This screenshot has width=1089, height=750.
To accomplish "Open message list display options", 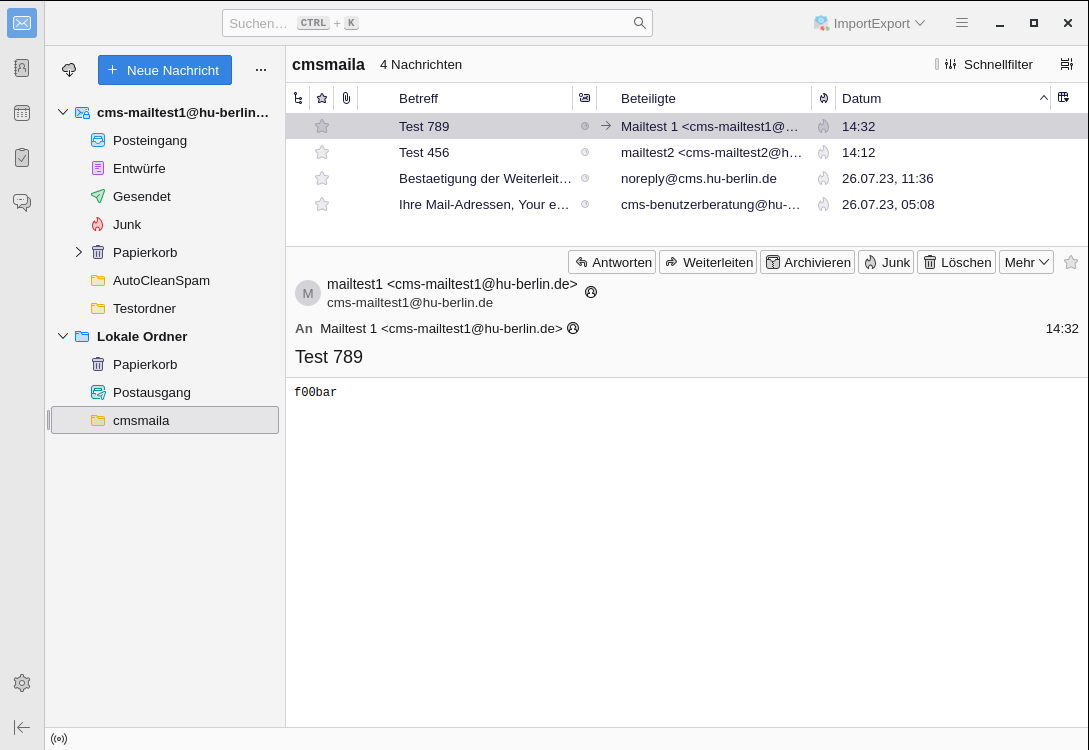I will pos(1066,64).
